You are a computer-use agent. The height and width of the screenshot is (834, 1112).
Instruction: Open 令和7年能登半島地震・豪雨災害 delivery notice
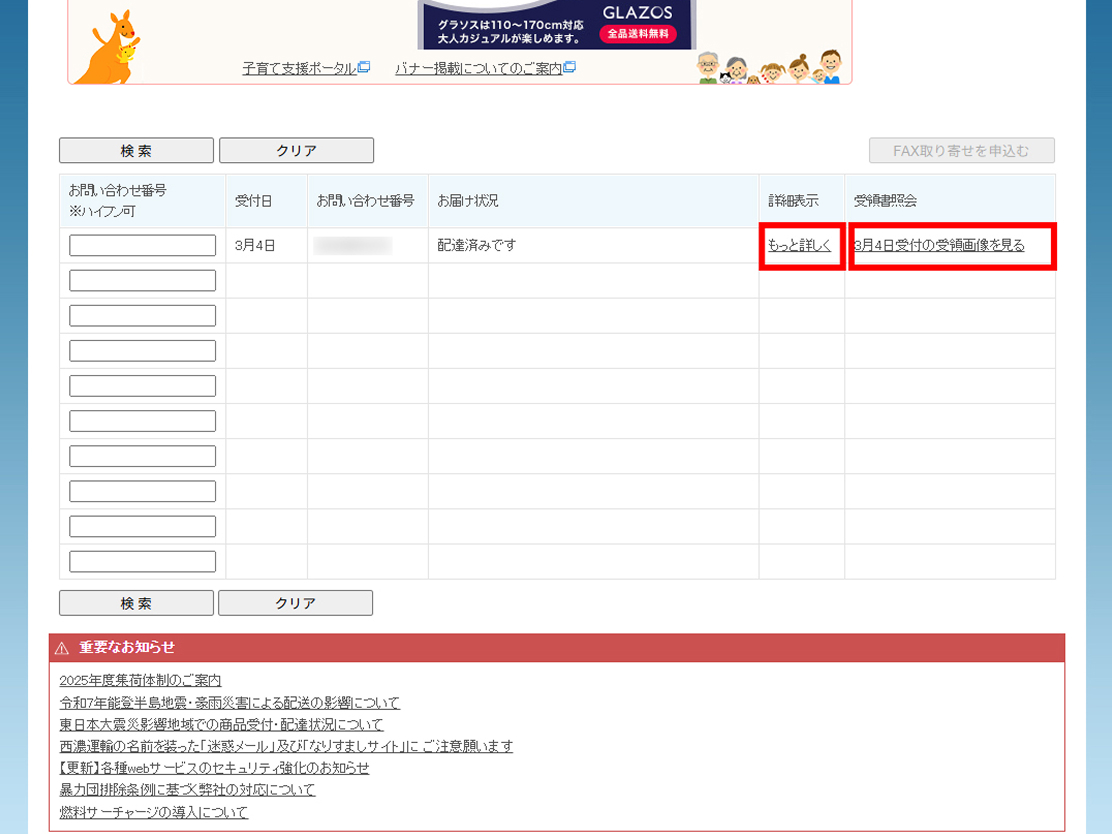click(x=230, y=703)
